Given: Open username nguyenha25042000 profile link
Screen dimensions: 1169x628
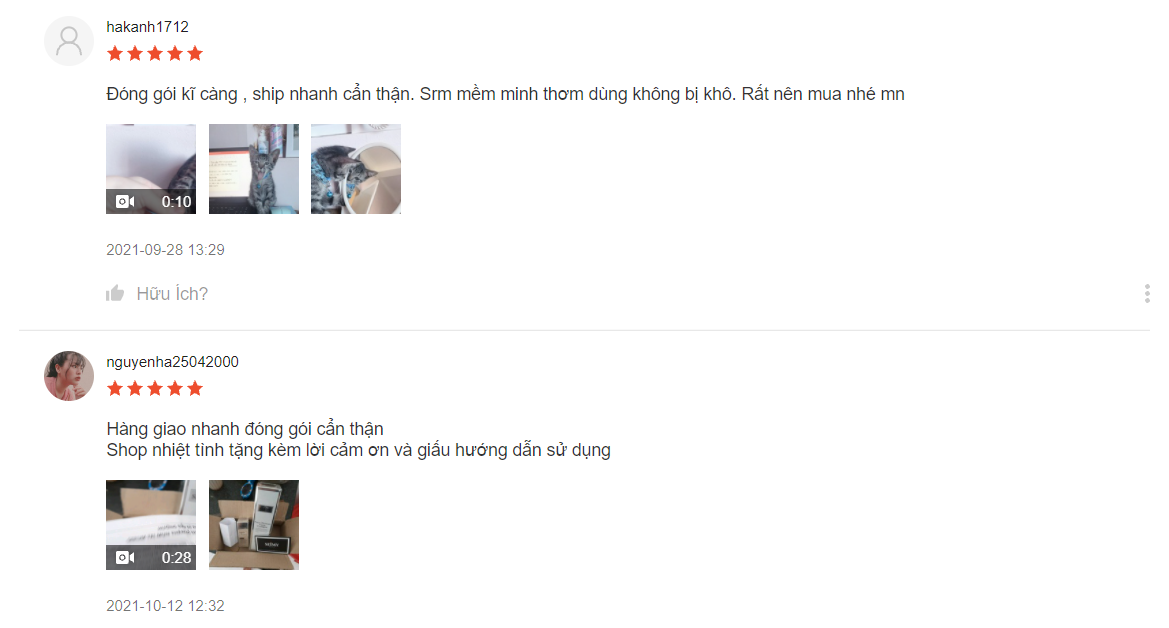Looking at the screenshot, I should (x=172, y=362).
